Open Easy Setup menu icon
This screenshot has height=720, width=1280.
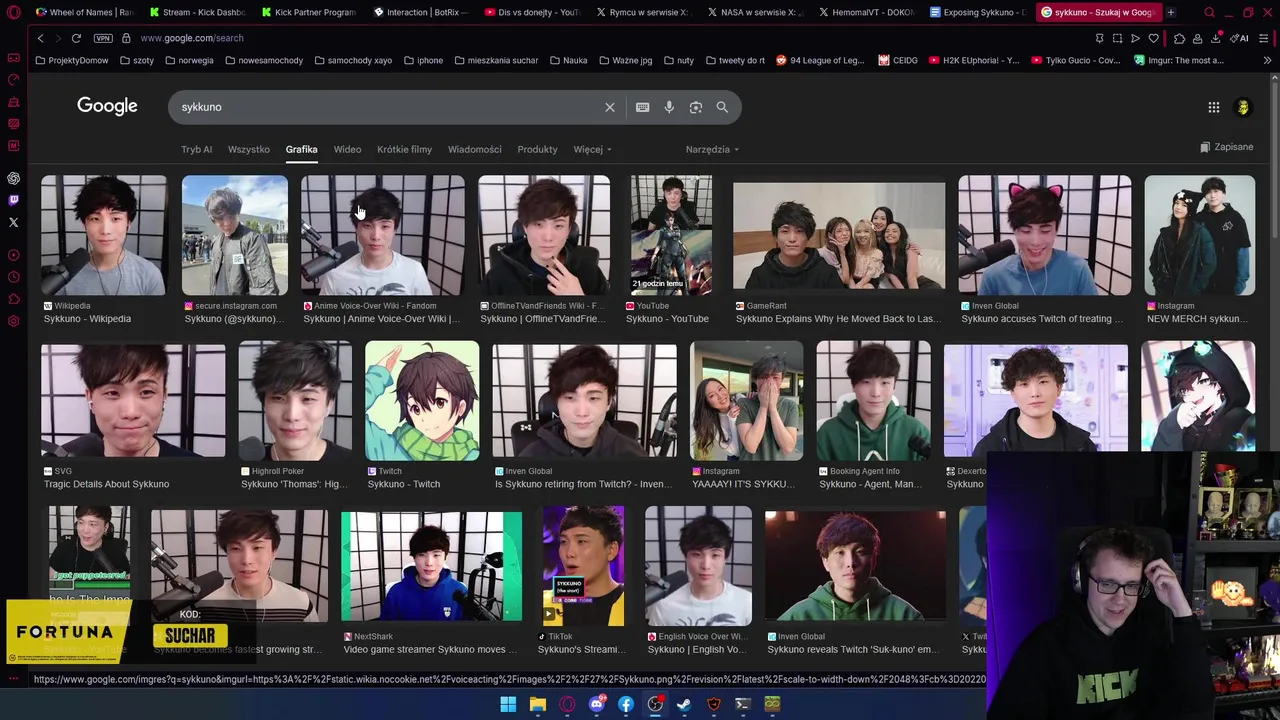[1266, 38]
